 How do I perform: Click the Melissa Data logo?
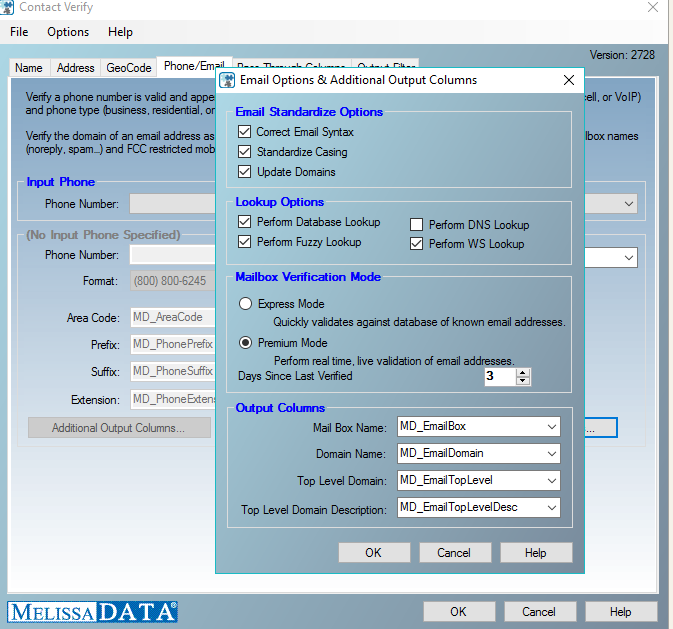point(92,612)
